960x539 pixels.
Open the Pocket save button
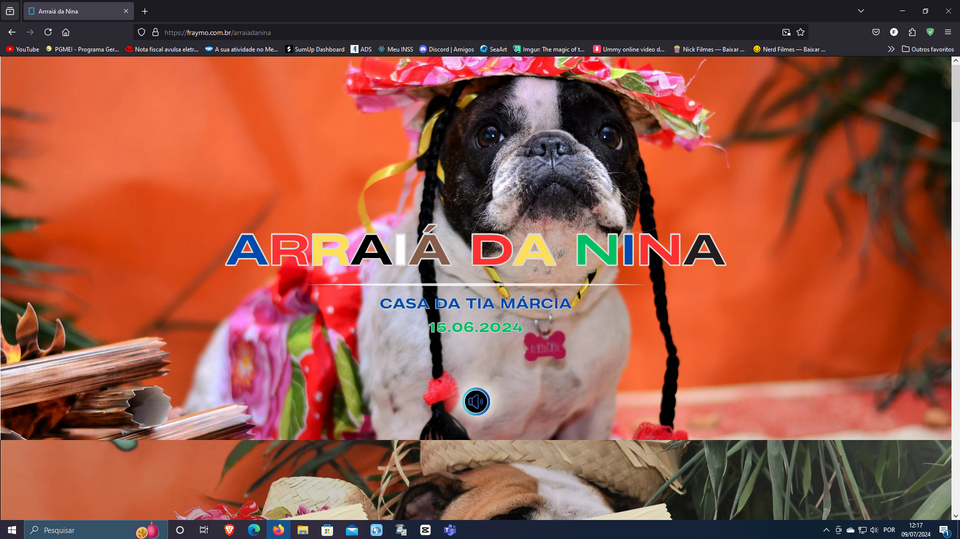[876, 32]
